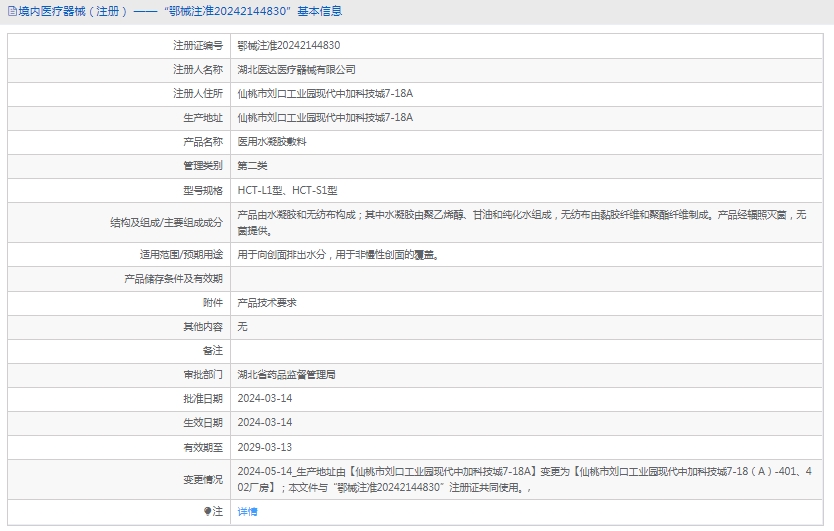The width and height of the screenshot is (834, 531).
Task: Click the 结构及组成 description text
Action: (530, 222)
